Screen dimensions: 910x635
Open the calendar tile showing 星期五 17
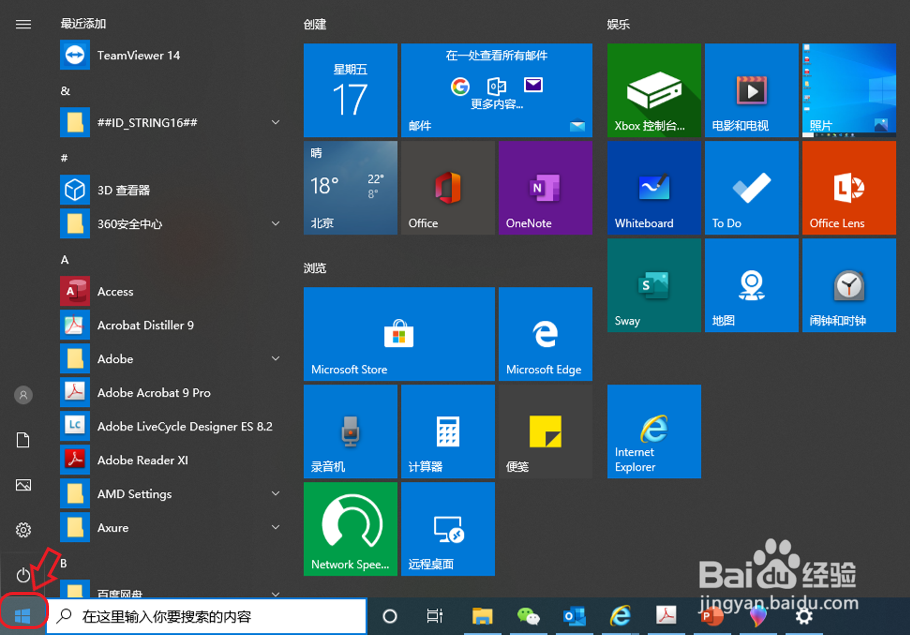pyautogui.click(x=351, y=90)
